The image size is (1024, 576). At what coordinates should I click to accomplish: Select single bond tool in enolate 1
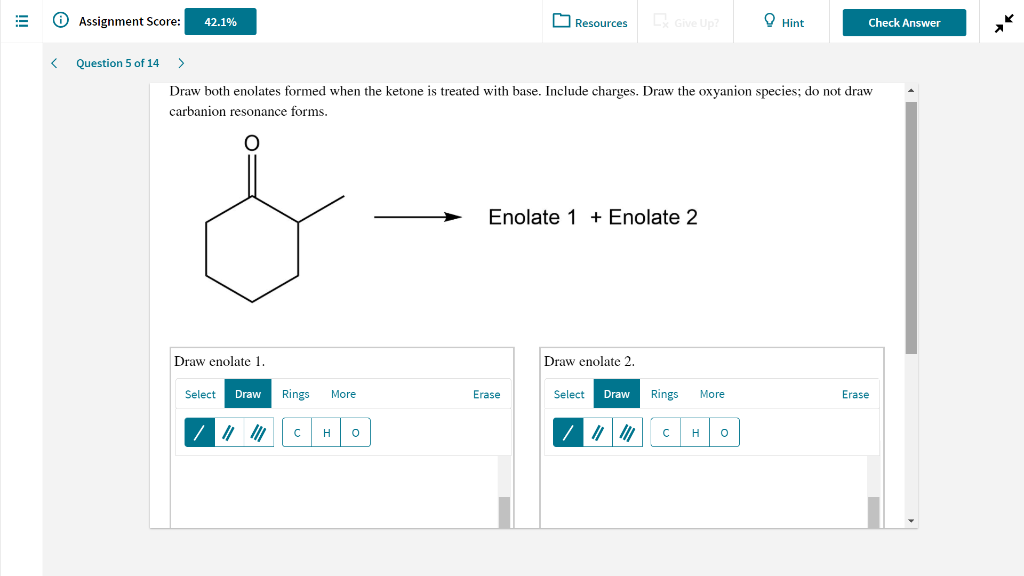tap(200, 432)
